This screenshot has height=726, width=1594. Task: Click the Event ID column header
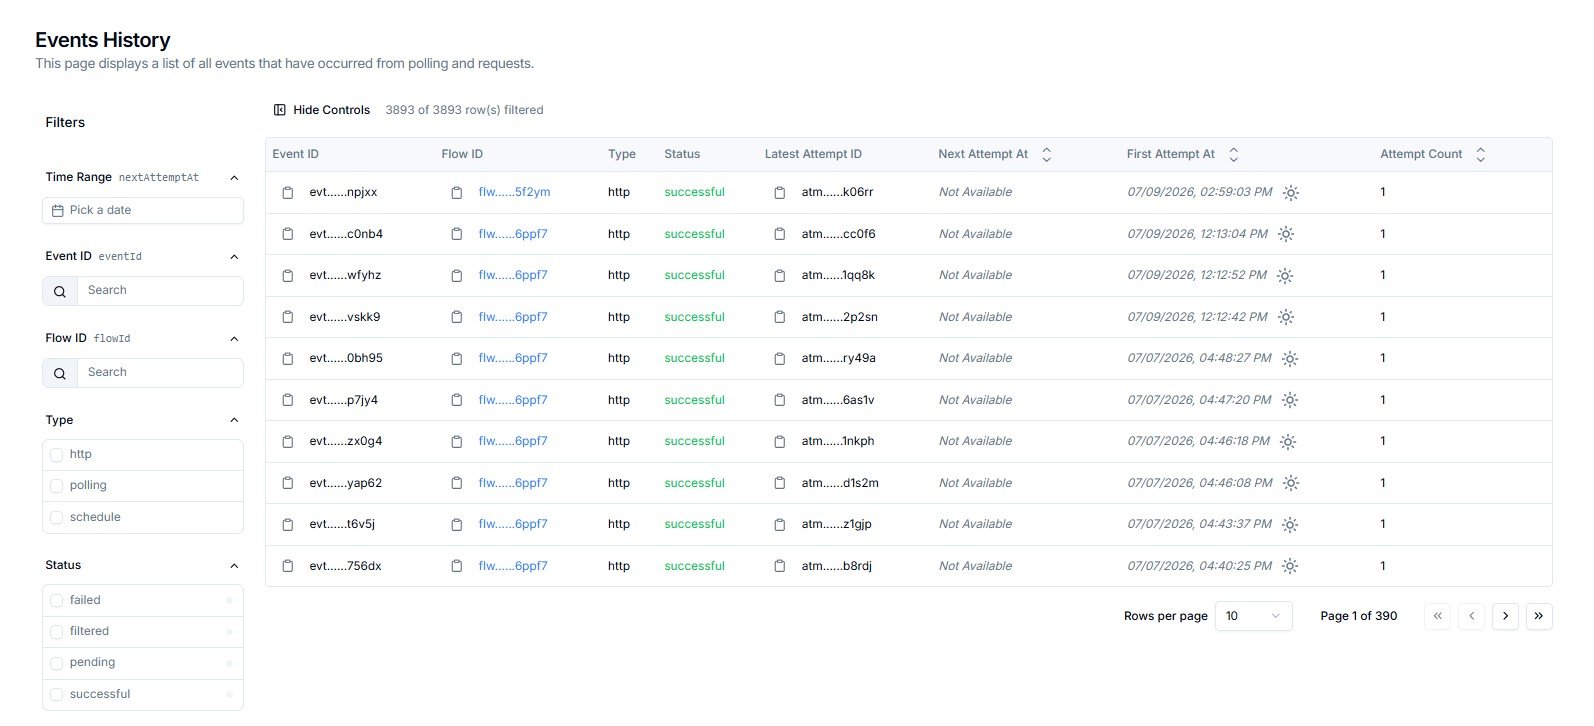pos(296,154)
